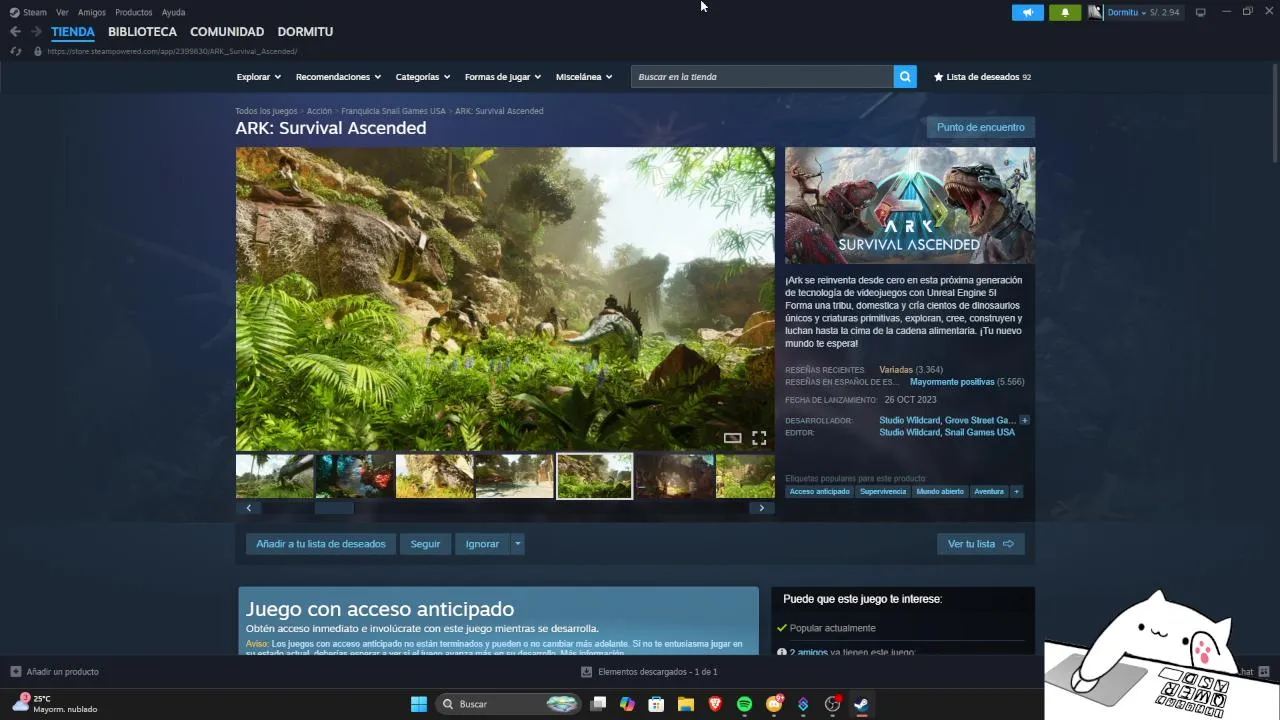The height and width of the screenshot is (720, 1280).
Task: Open the green notifications bell
Action: click(x=1065, y=12)
